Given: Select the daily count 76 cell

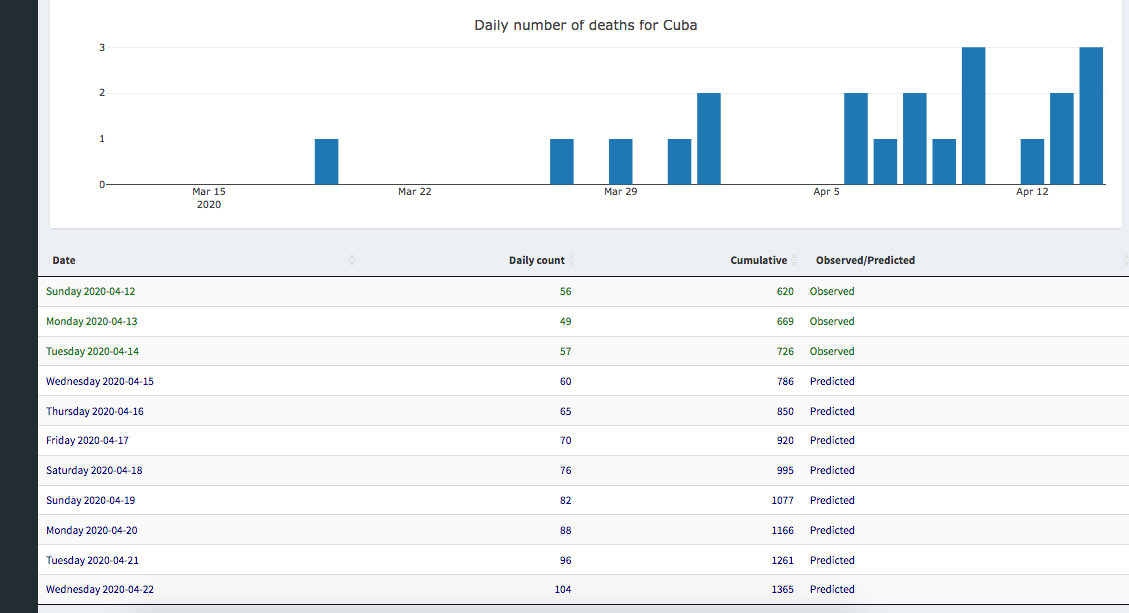Looking at the screenshot, I should click(x=565, y=471).
